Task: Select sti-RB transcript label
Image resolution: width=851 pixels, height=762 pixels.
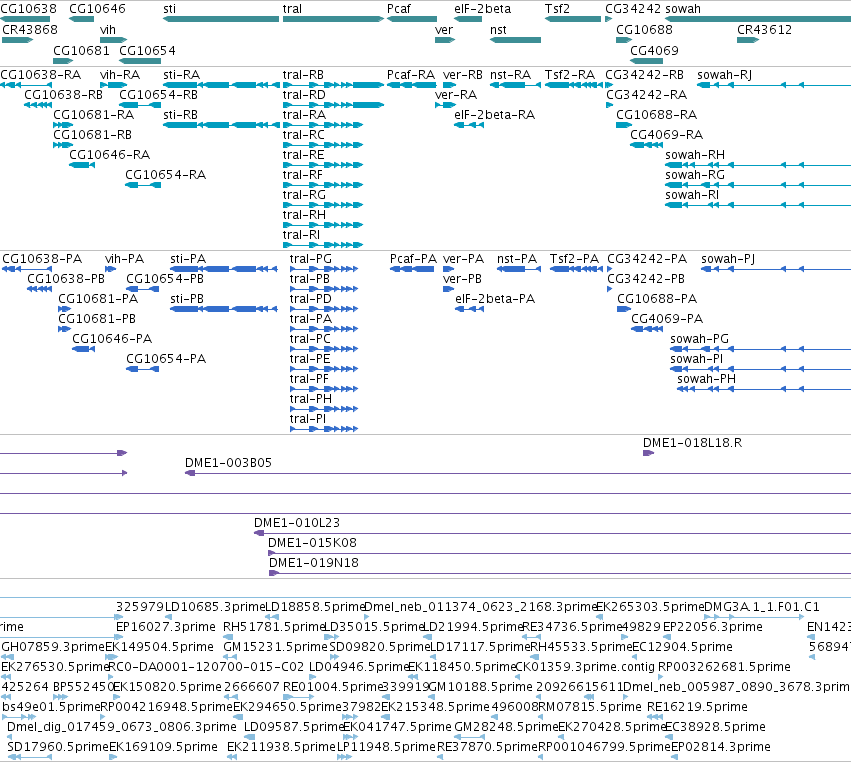Action: pos(180,115)
